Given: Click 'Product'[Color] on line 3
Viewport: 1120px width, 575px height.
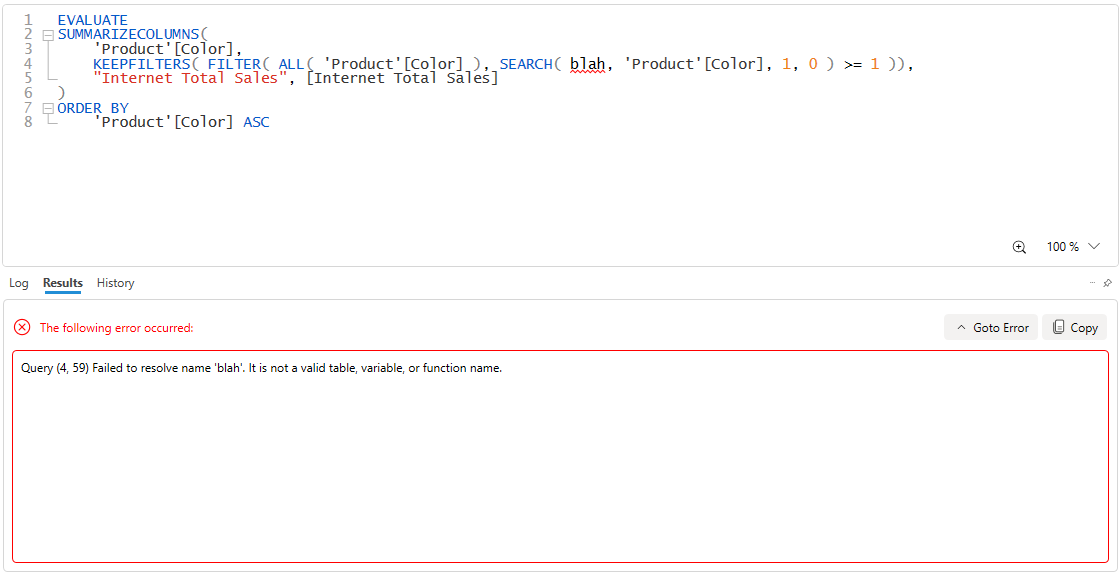Looking at the screenshot, I should coord(164,49).
